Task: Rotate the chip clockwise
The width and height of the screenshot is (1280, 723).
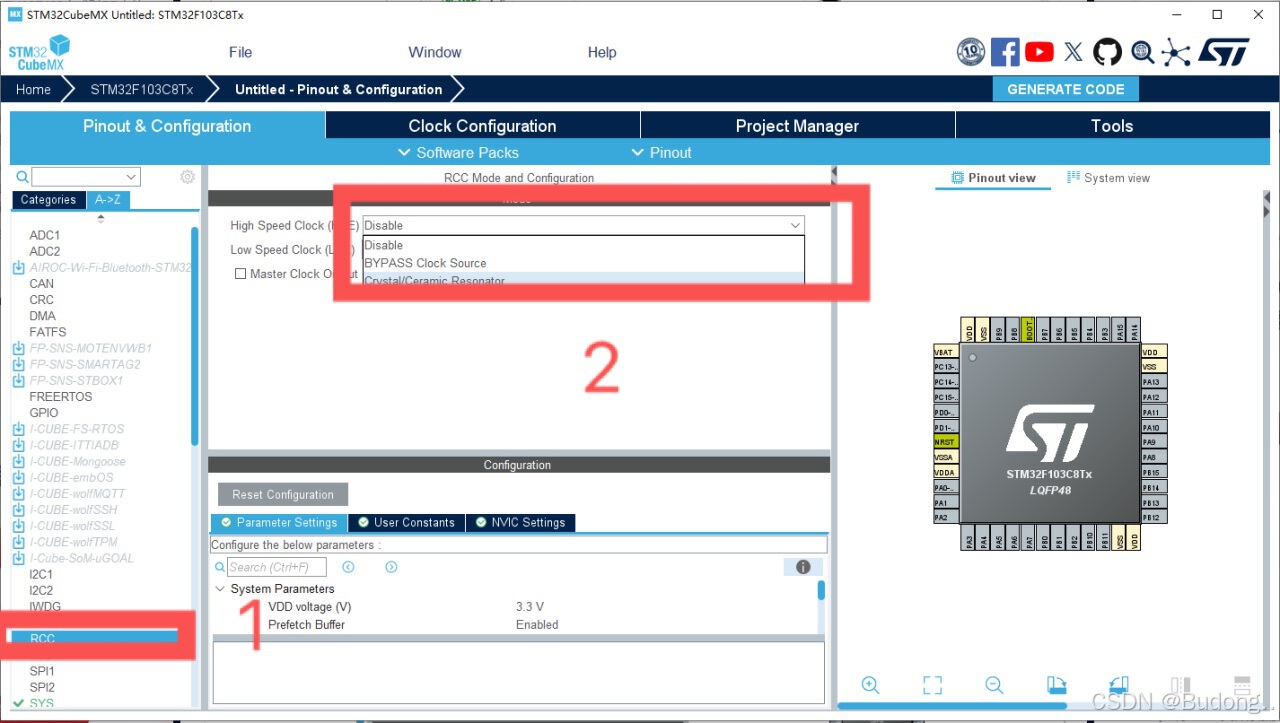Action: [1056, 685]
